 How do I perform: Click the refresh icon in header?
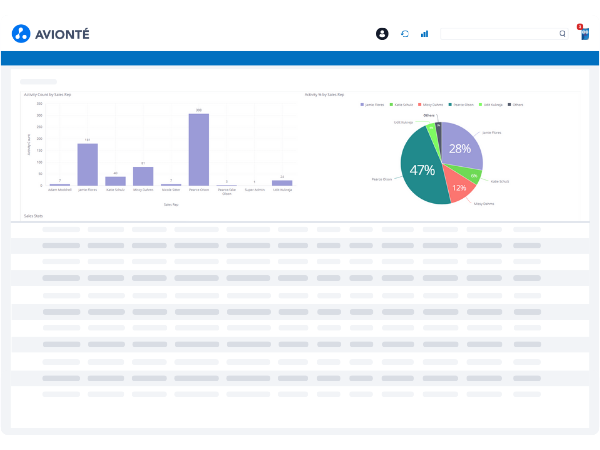[x=404, y=33]
